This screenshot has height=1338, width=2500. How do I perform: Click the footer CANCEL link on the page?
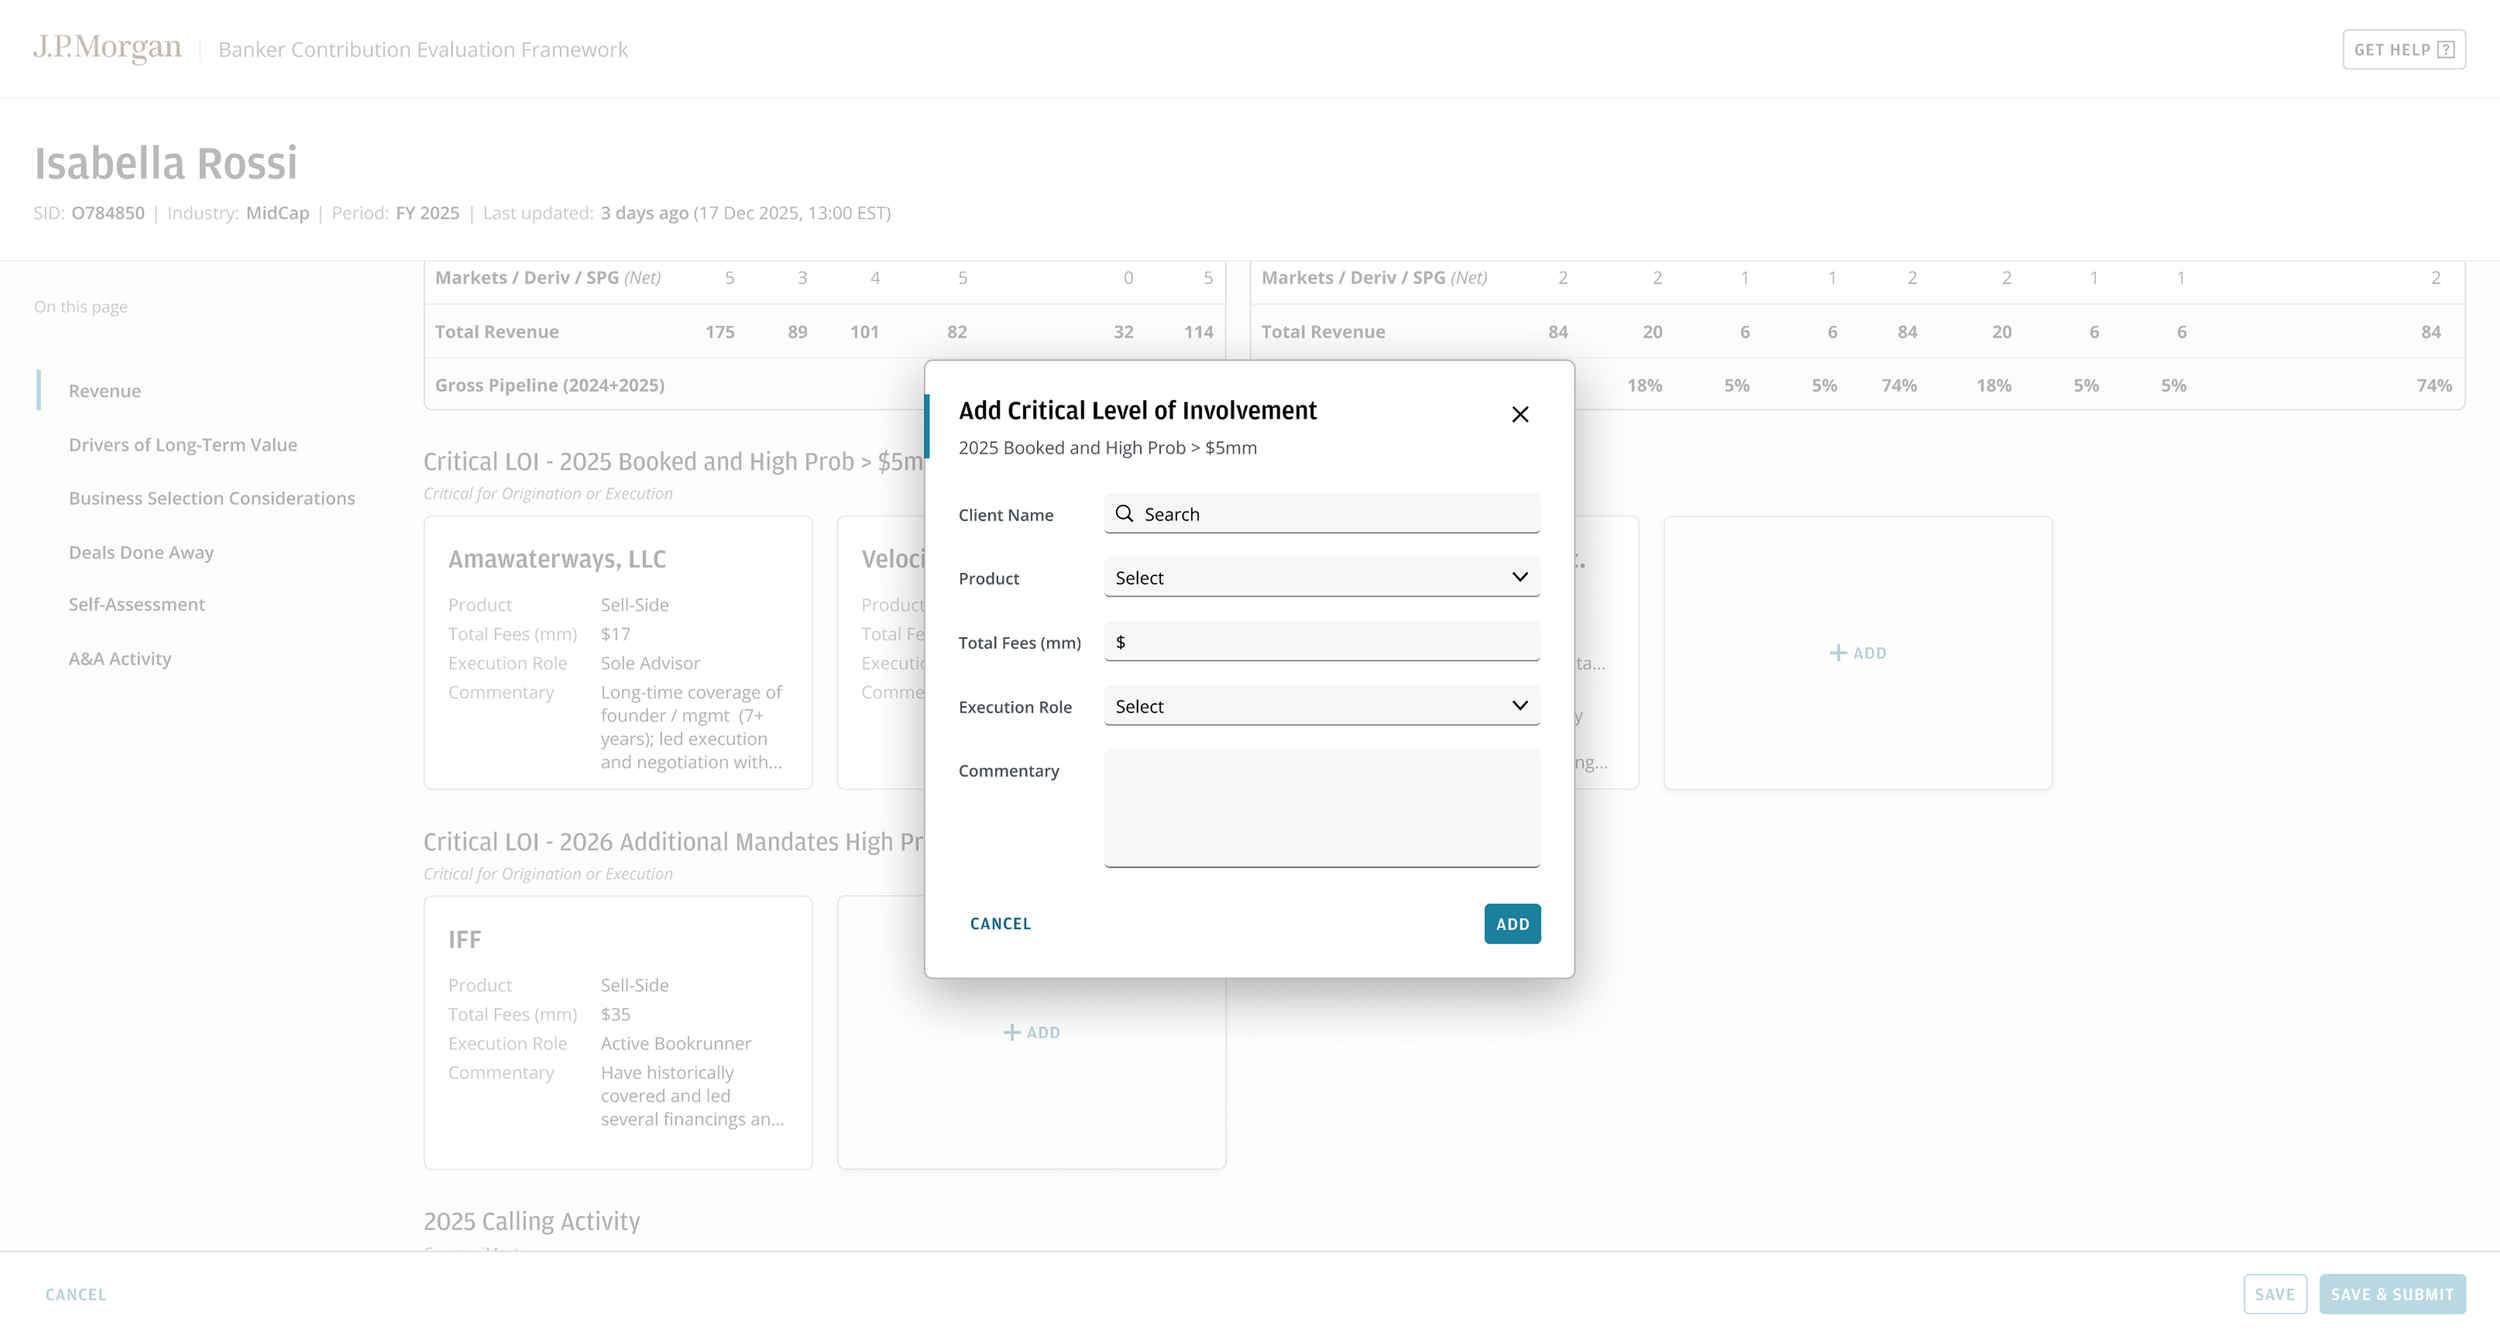[76, 1294]
